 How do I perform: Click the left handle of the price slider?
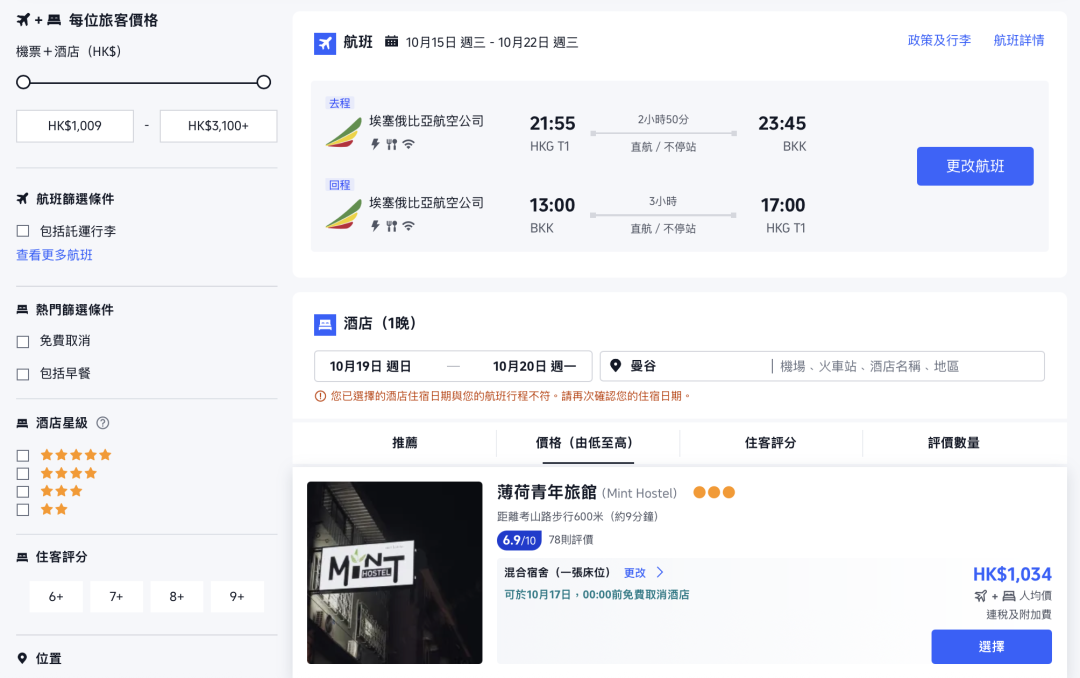[x=22, y=82]
